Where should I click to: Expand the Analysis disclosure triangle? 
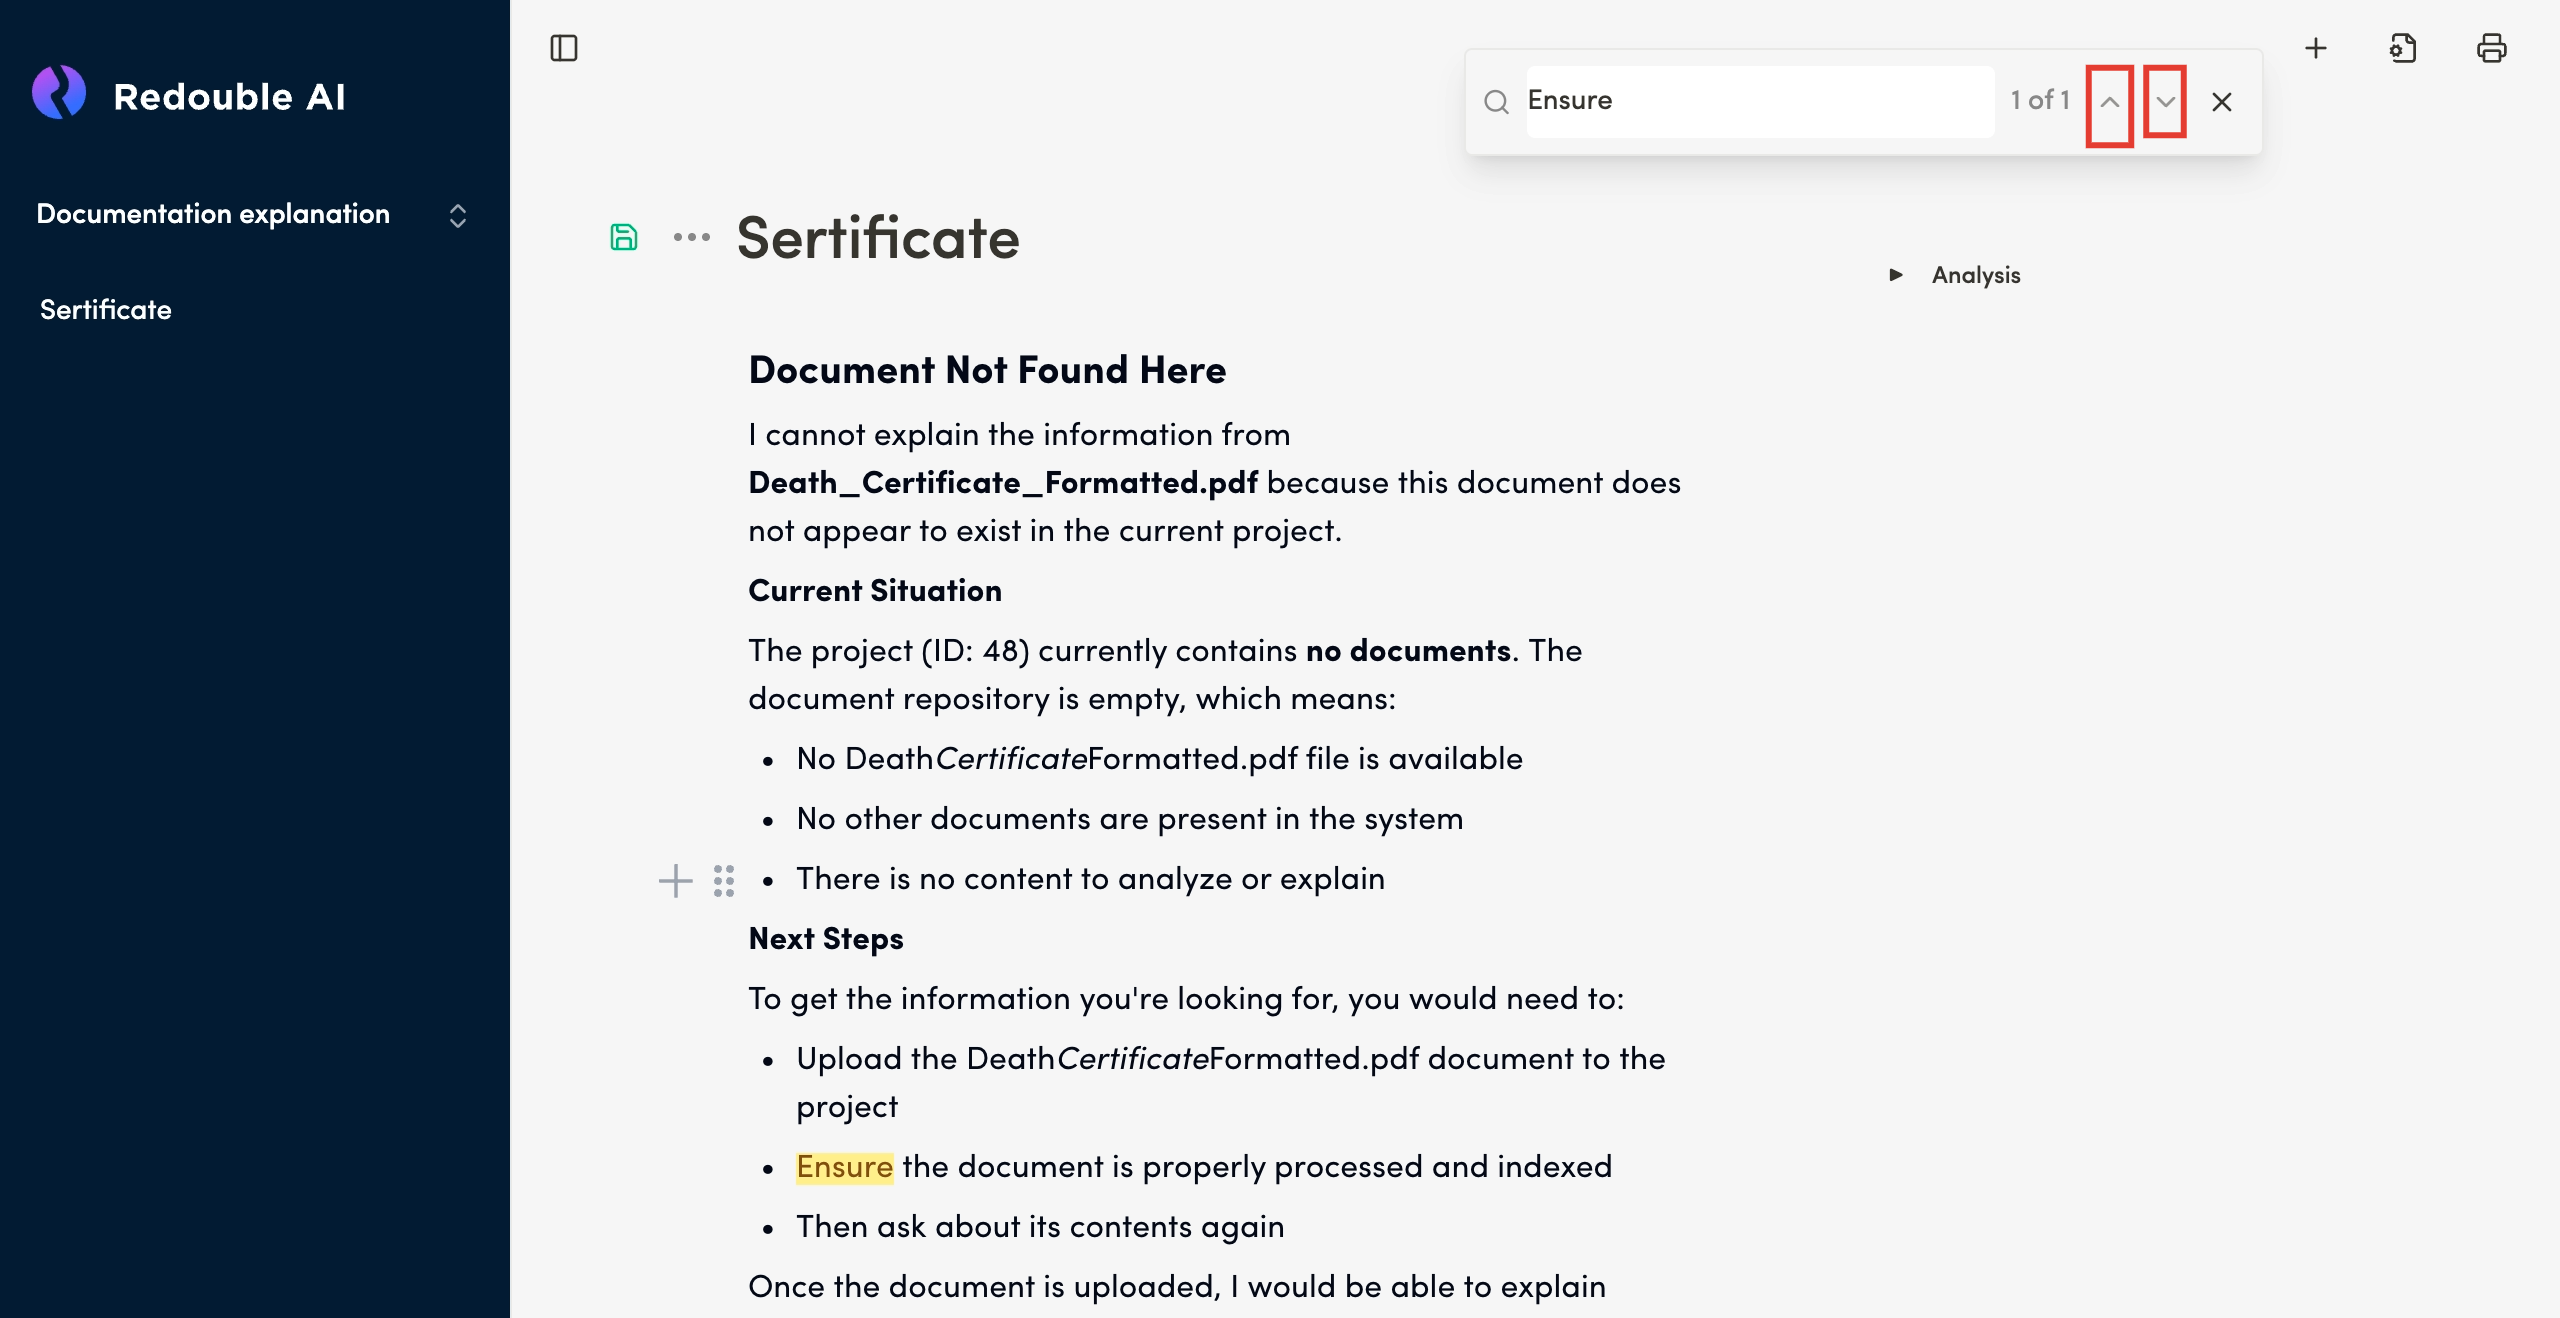click(x=1895, y=275)
